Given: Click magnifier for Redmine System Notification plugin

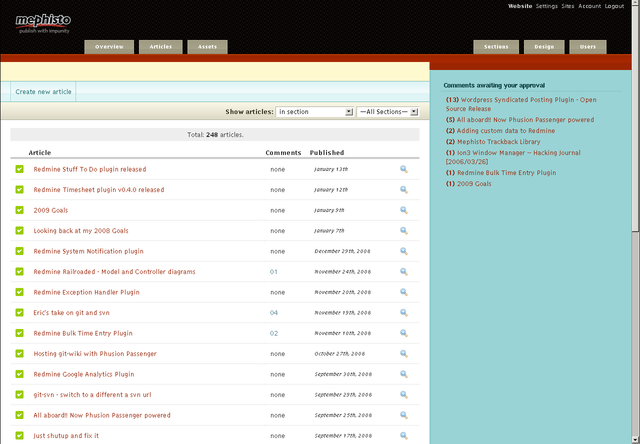Looking at the screenshot, I should pyautogui.click(x=404, y=251).
